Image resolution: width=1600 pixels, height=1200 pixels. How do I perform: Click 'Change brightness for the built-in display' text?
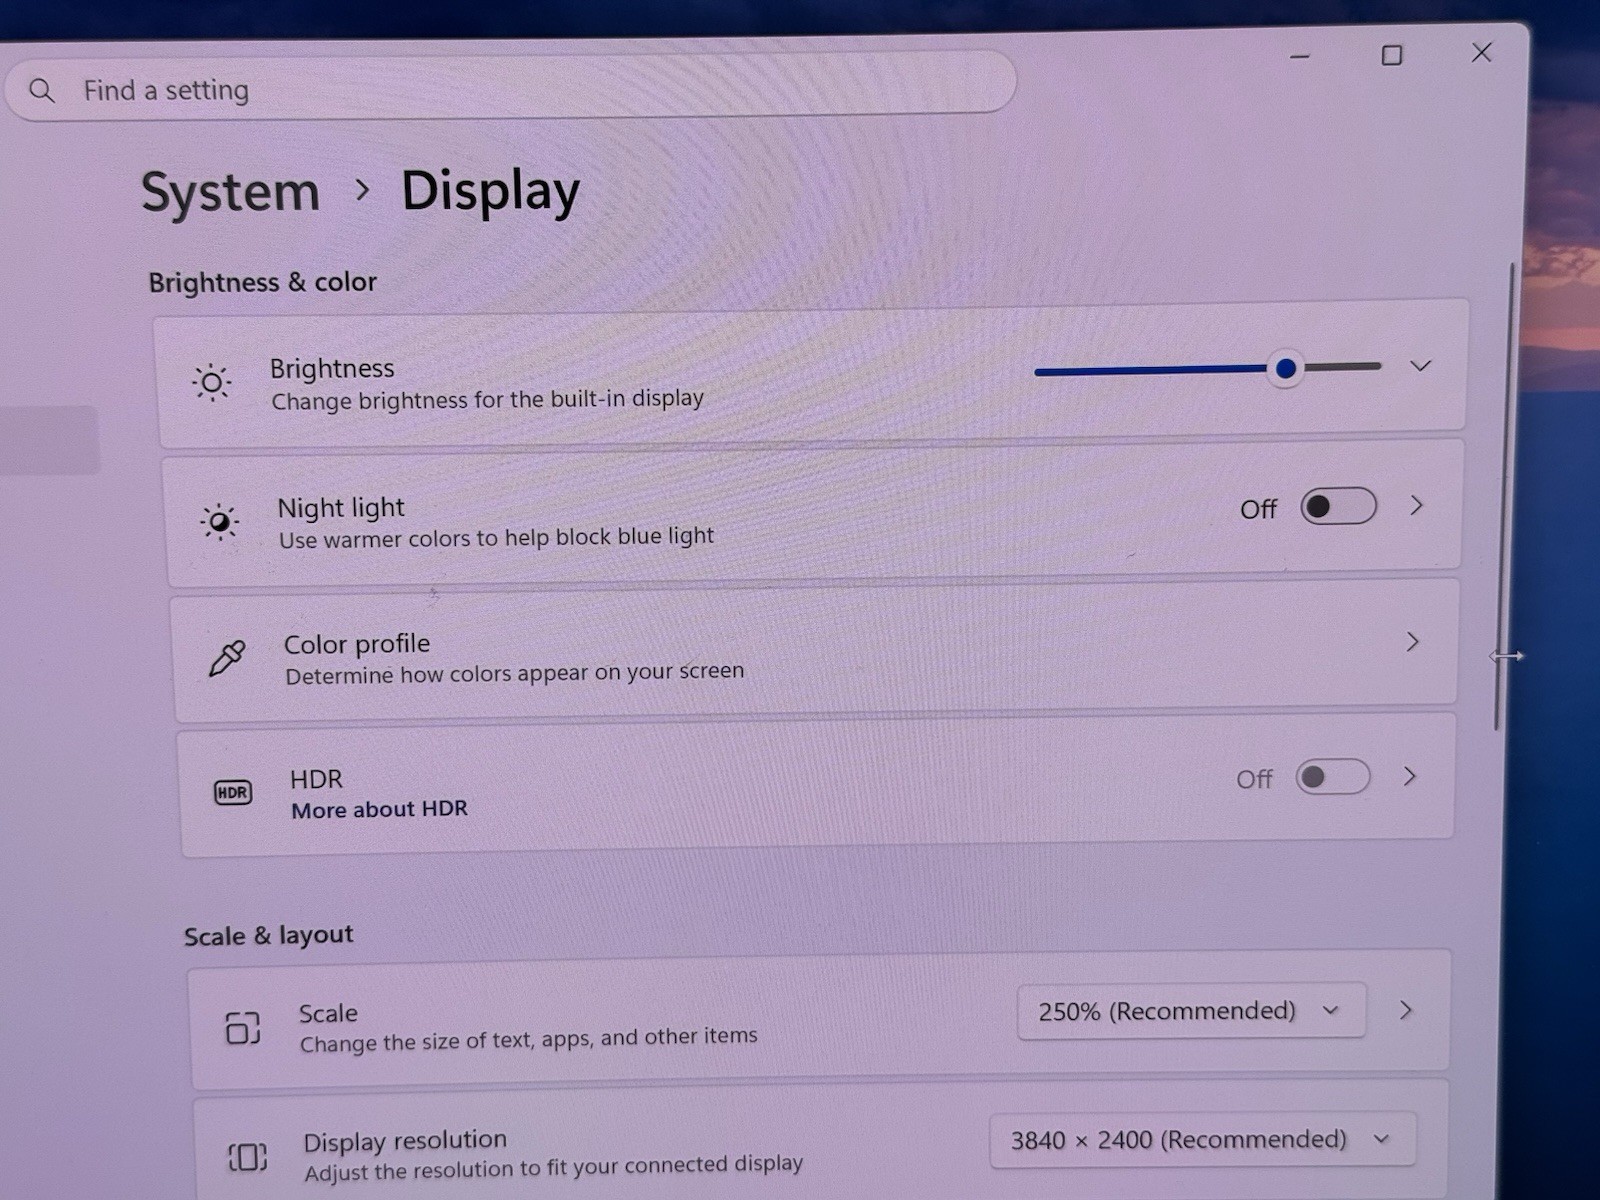tap(488, 399)
